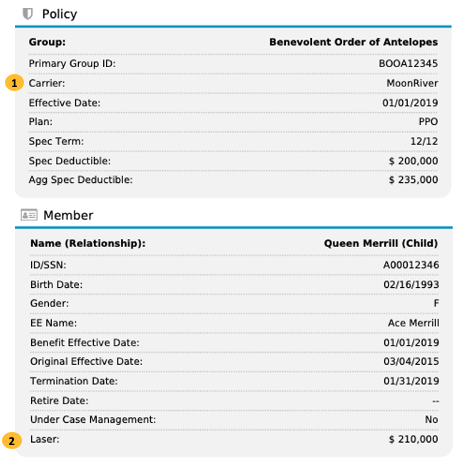470x467 pixels.
Task: Select the Original Effective Date value 03/04/2015
Action: (x=411, y=361)
